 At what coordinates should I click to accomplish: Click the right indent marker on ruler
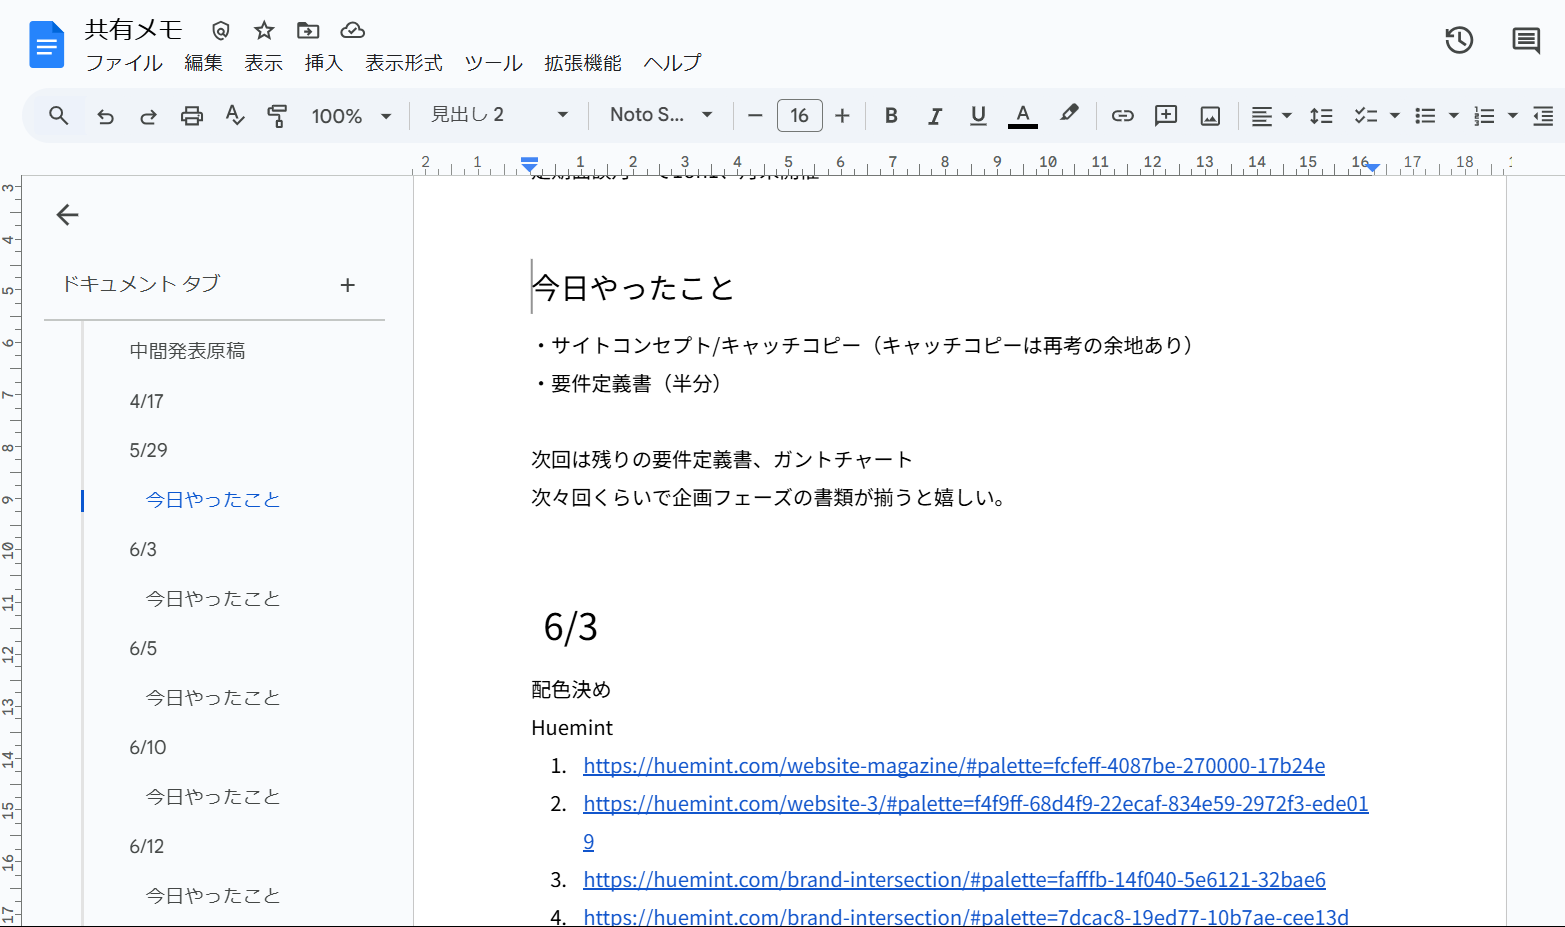1373,167
